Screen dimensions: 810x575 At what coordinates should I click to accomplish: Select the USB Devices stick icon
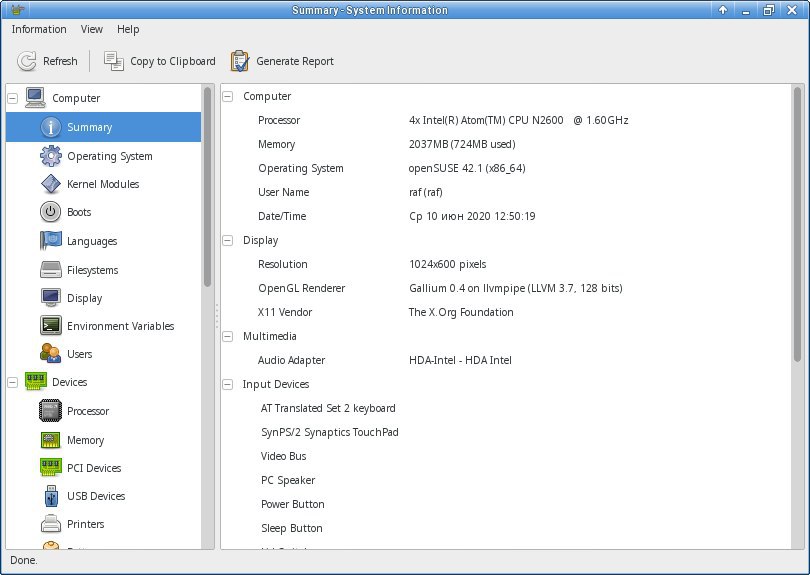(51, 496)
